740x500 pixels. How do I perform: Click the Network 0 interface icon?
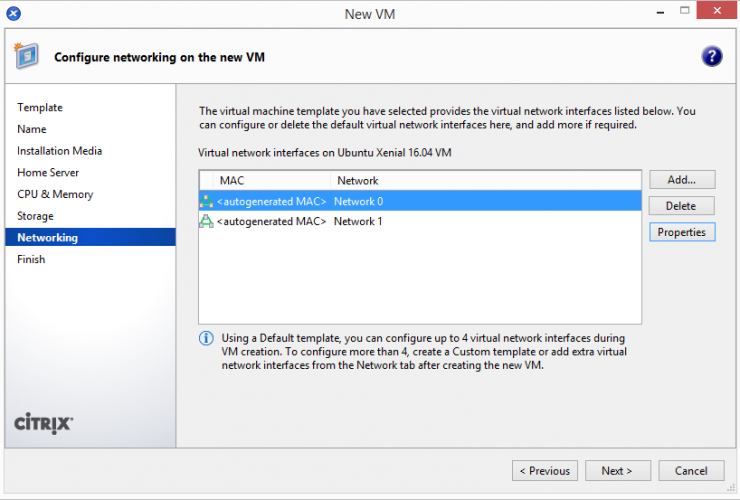(x=207, y=201)
